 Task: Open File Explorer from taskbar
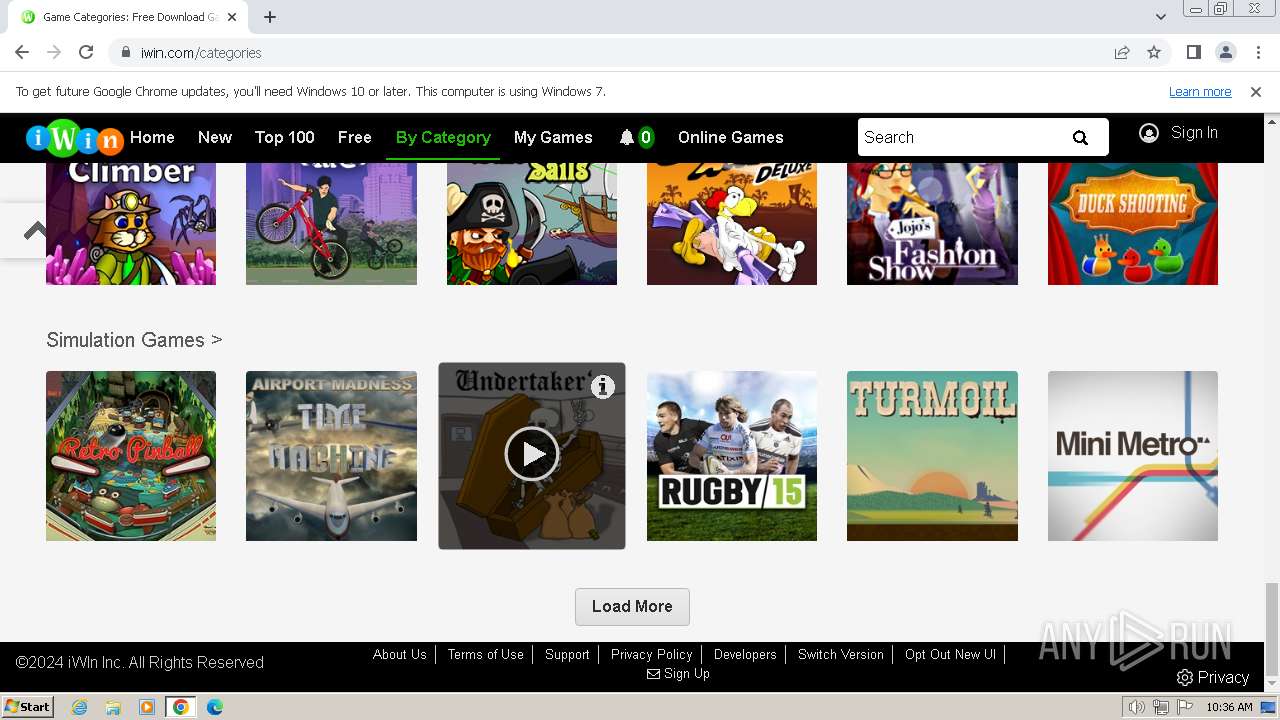[113, 707]
